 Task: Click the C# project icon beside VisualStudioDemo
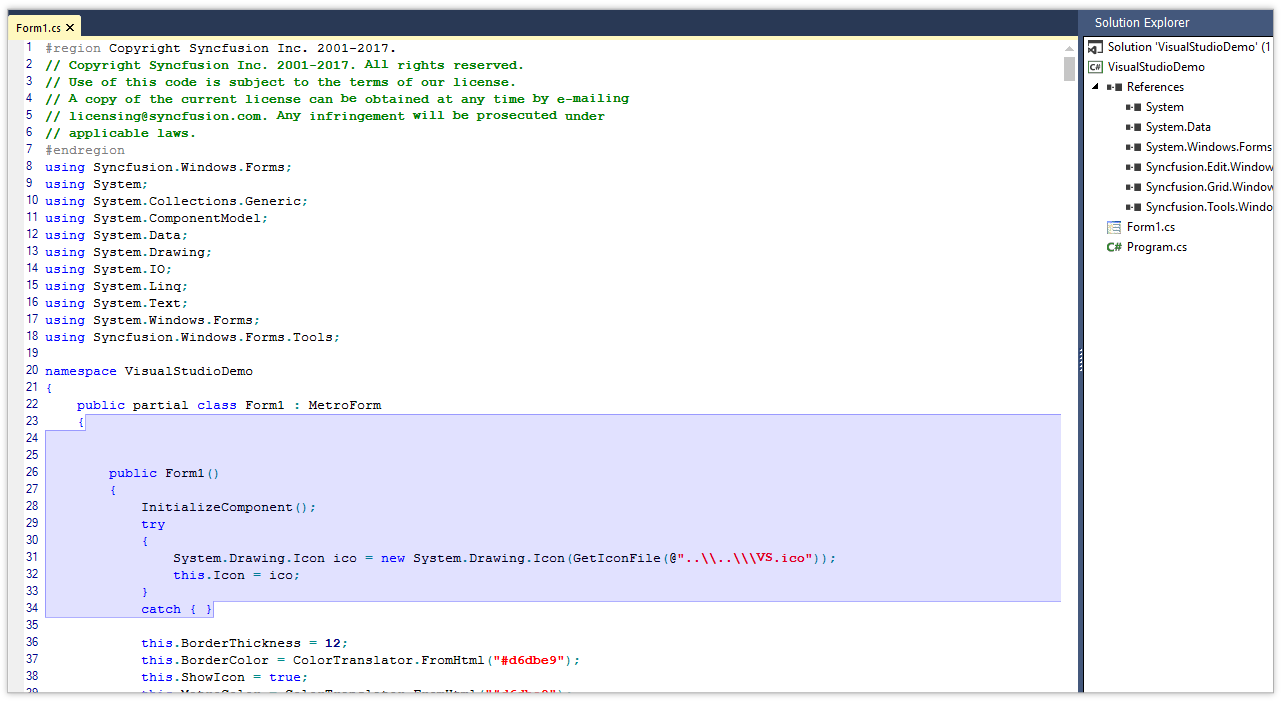(x=1095, y=67)
